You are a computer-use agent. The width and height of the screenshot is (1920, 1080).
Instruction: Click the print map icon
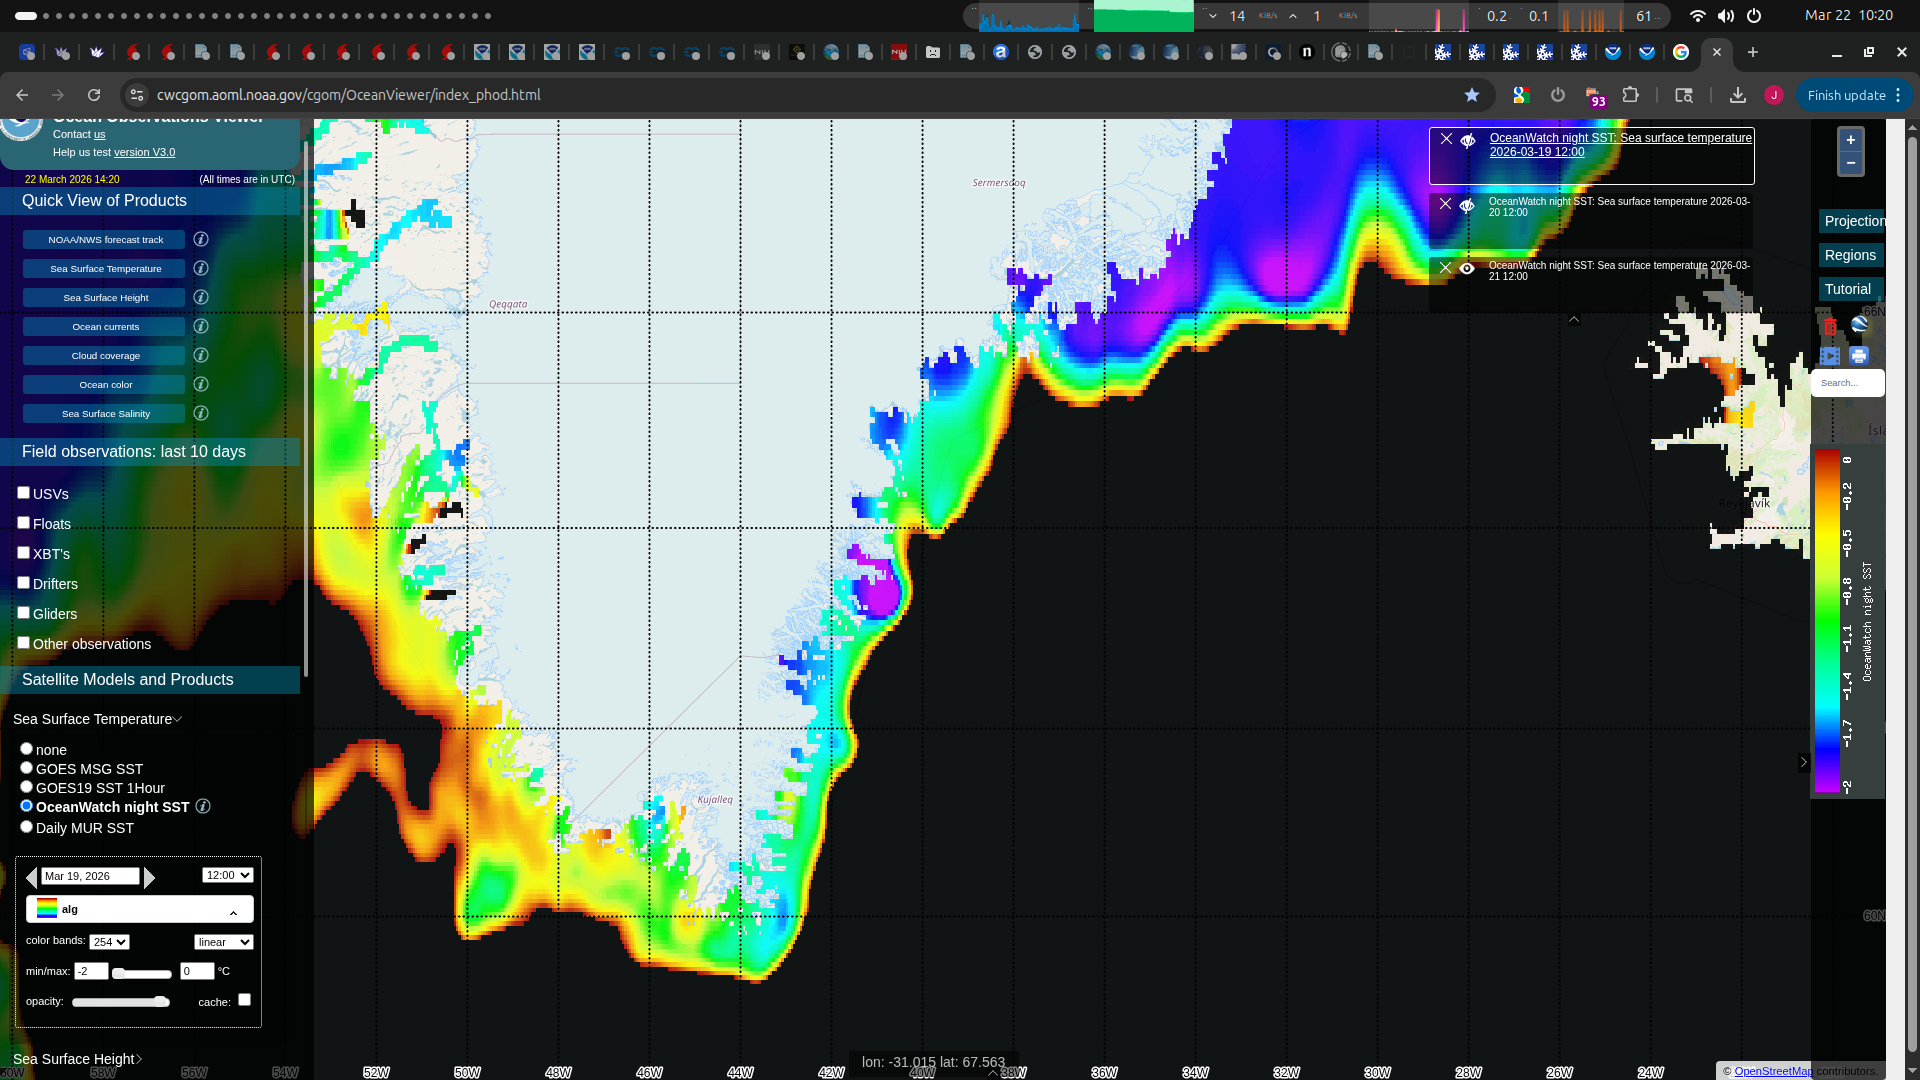[x=1859, y=356]
